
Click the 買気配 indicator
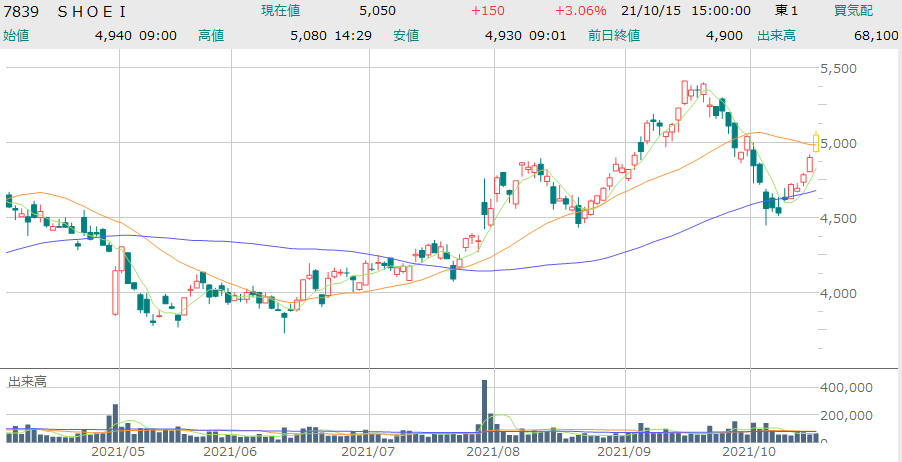click(854, 11)
